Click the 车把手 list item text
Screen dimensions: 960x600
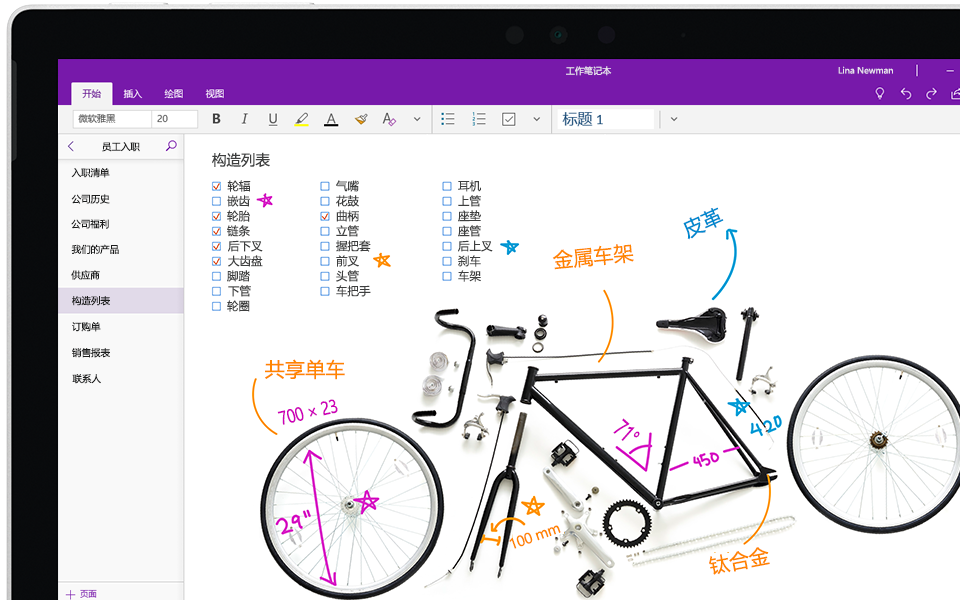(353, 291)
